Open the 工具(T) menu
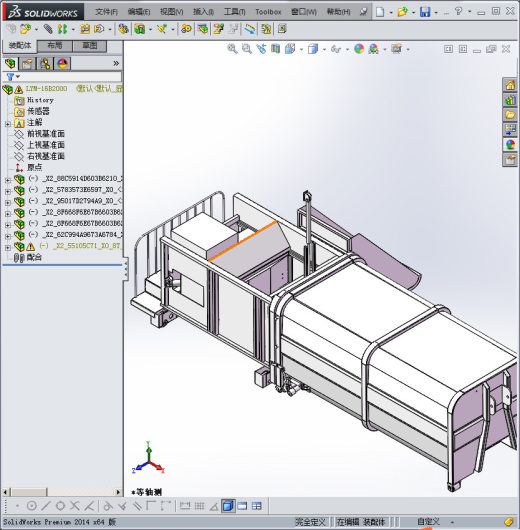 pos(234,12)
